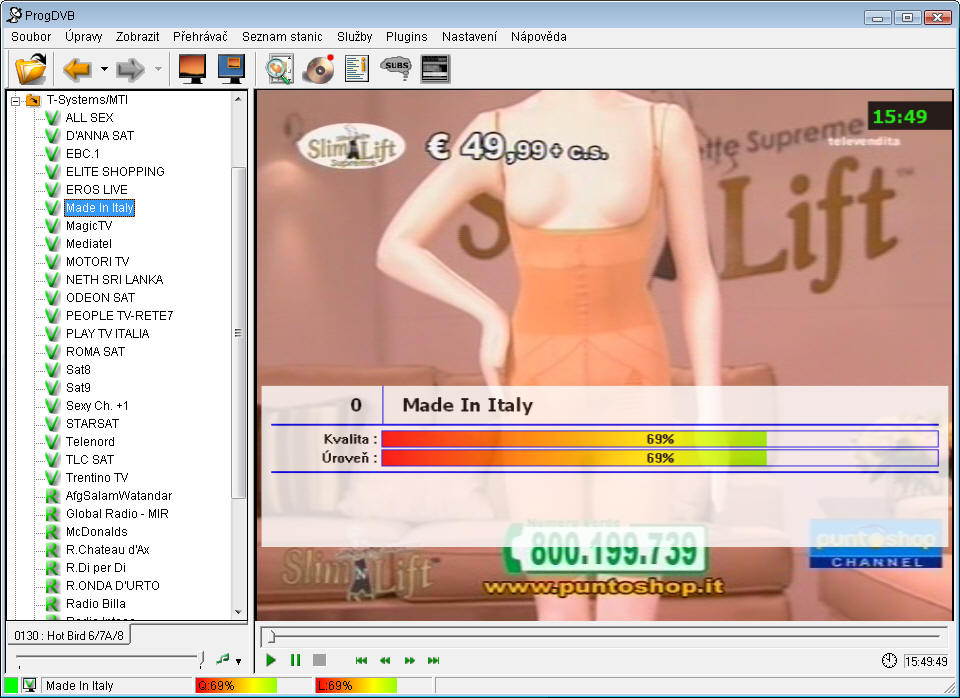The height and width of the screenshot is (698, 960).
Task: Open the back button history dropdown arrow
Action: tap(104, 70)
